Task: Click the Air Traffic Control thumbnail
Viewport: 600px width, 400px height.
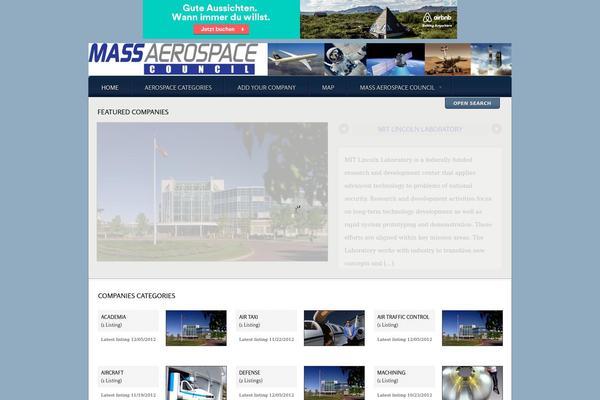Action: pyautogui.click(x=472, y=328)
